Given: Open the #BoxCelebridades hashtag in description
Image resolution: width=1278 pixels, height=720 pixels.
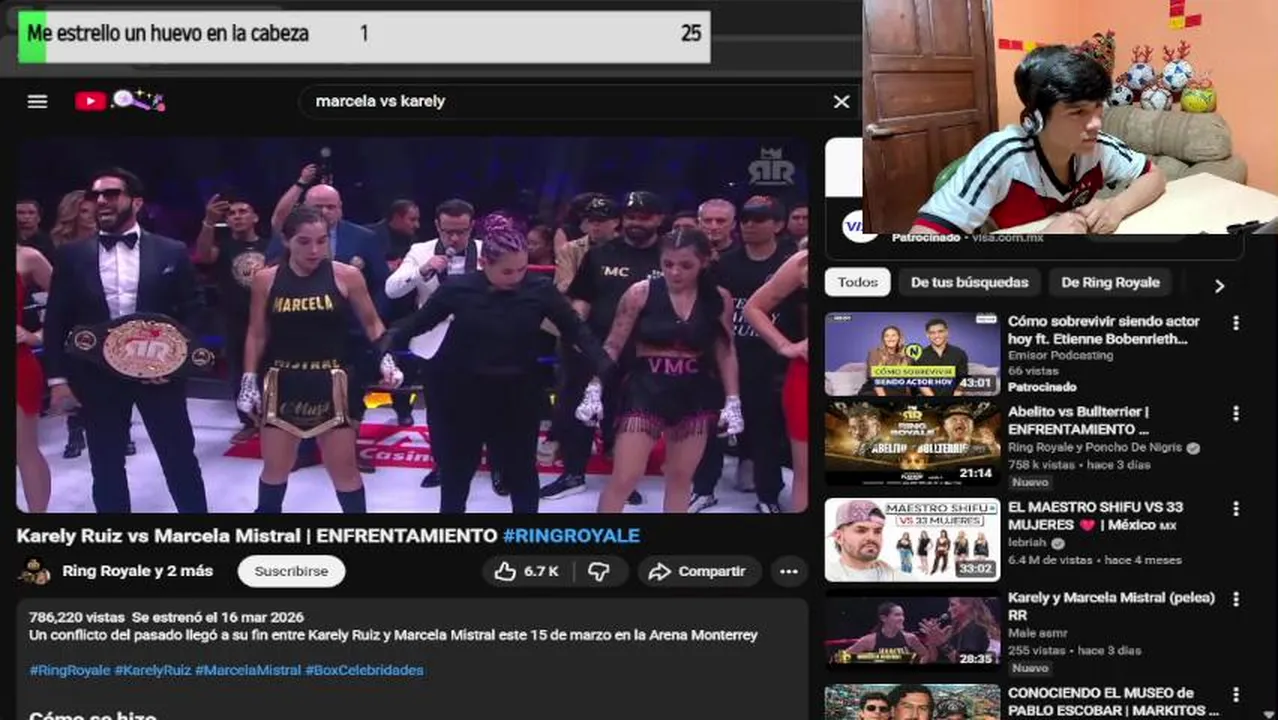Looking at the screenshot, I should tap(364, 670).
